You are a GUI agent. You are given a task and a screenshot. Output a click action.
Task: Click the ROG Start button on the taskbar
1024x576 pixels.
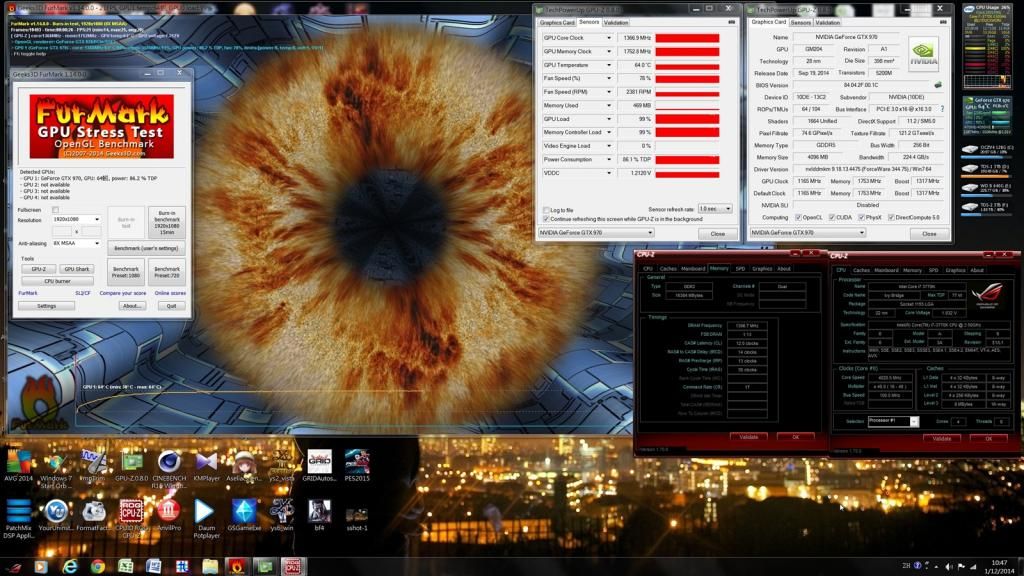tap(14, 567)
